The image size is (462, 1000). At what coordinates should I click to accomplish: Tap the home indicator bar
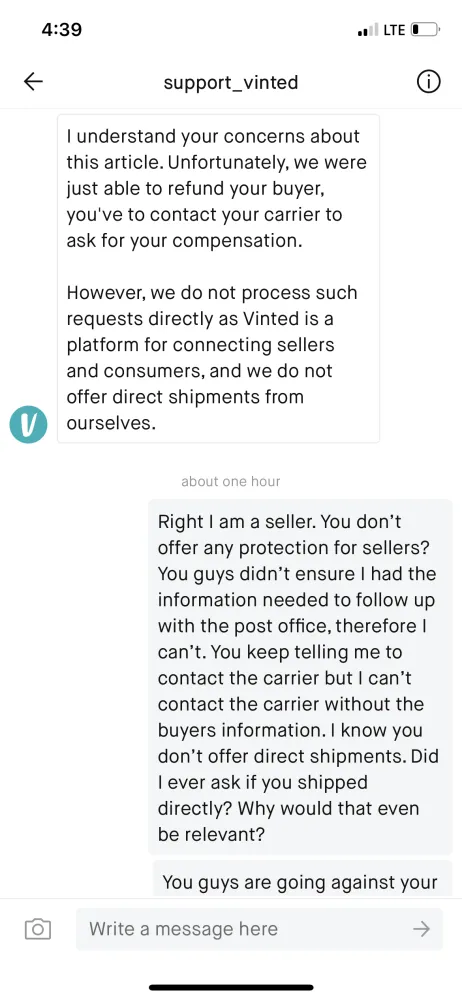click(231, 988)
